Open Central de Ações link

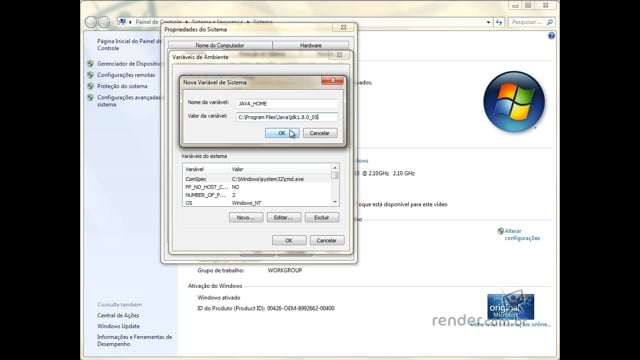[x=118, y=316]
